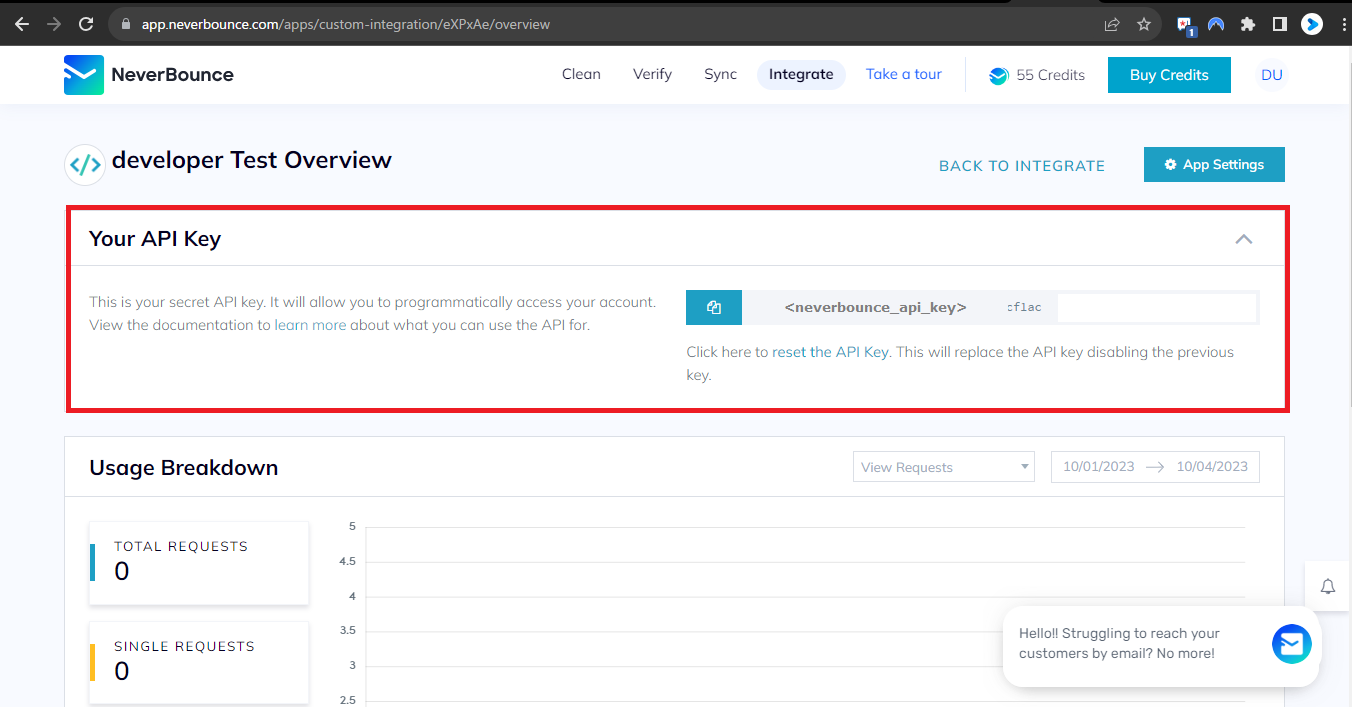The height and width of the screenshot is (707, 1352).
Task: Open the DU account avatar menu
Action: (x=1272, y=75)
